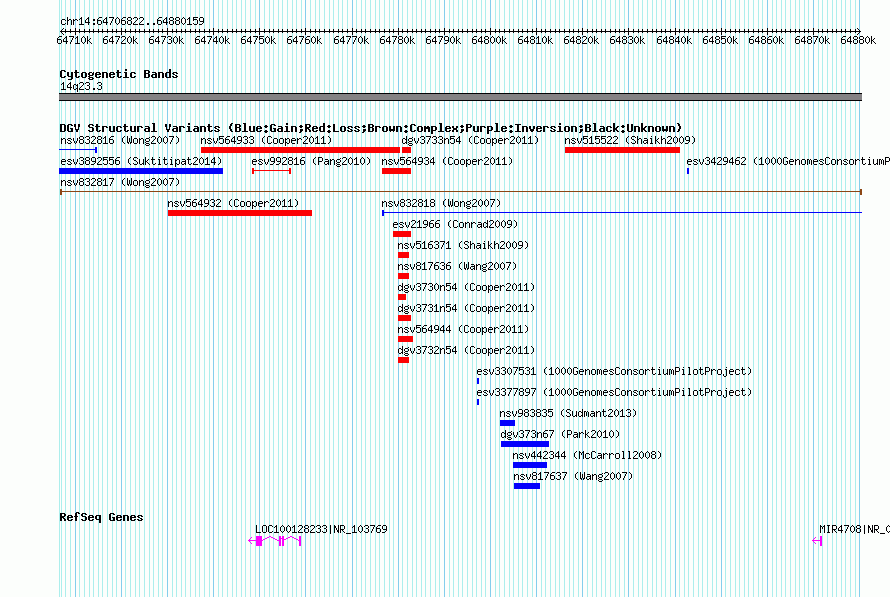Click the nsv817636 (Wang2007) label
This screenshot has width=890, height=597.
click(x=457, y=266)
